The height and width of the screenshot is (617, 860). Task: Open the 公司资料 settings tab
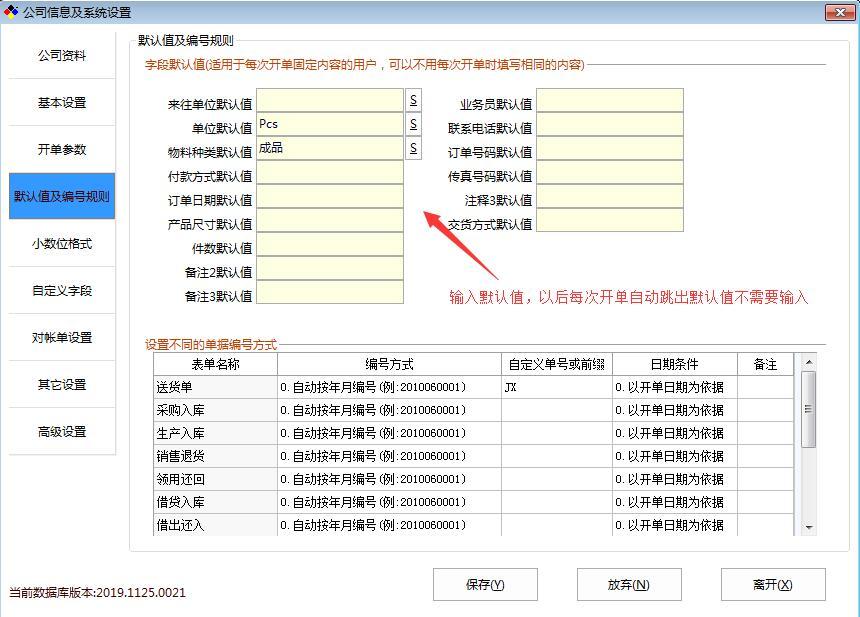click(x=62, y=55)
